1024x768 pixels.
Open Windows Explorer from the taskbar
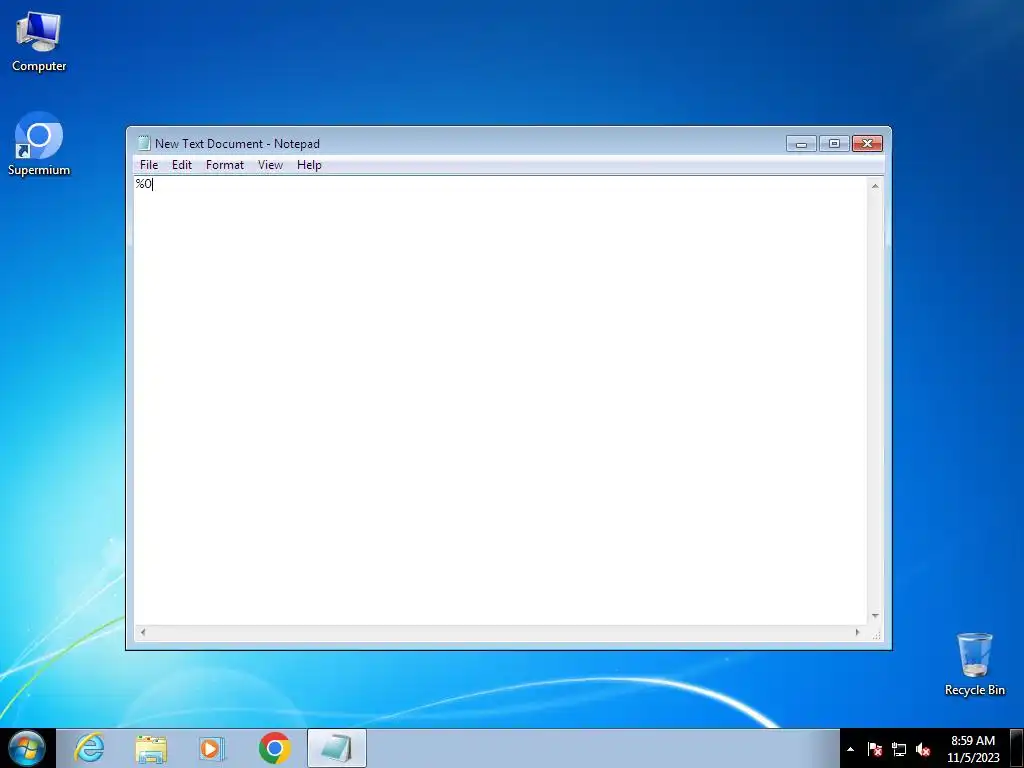(151, 748)
